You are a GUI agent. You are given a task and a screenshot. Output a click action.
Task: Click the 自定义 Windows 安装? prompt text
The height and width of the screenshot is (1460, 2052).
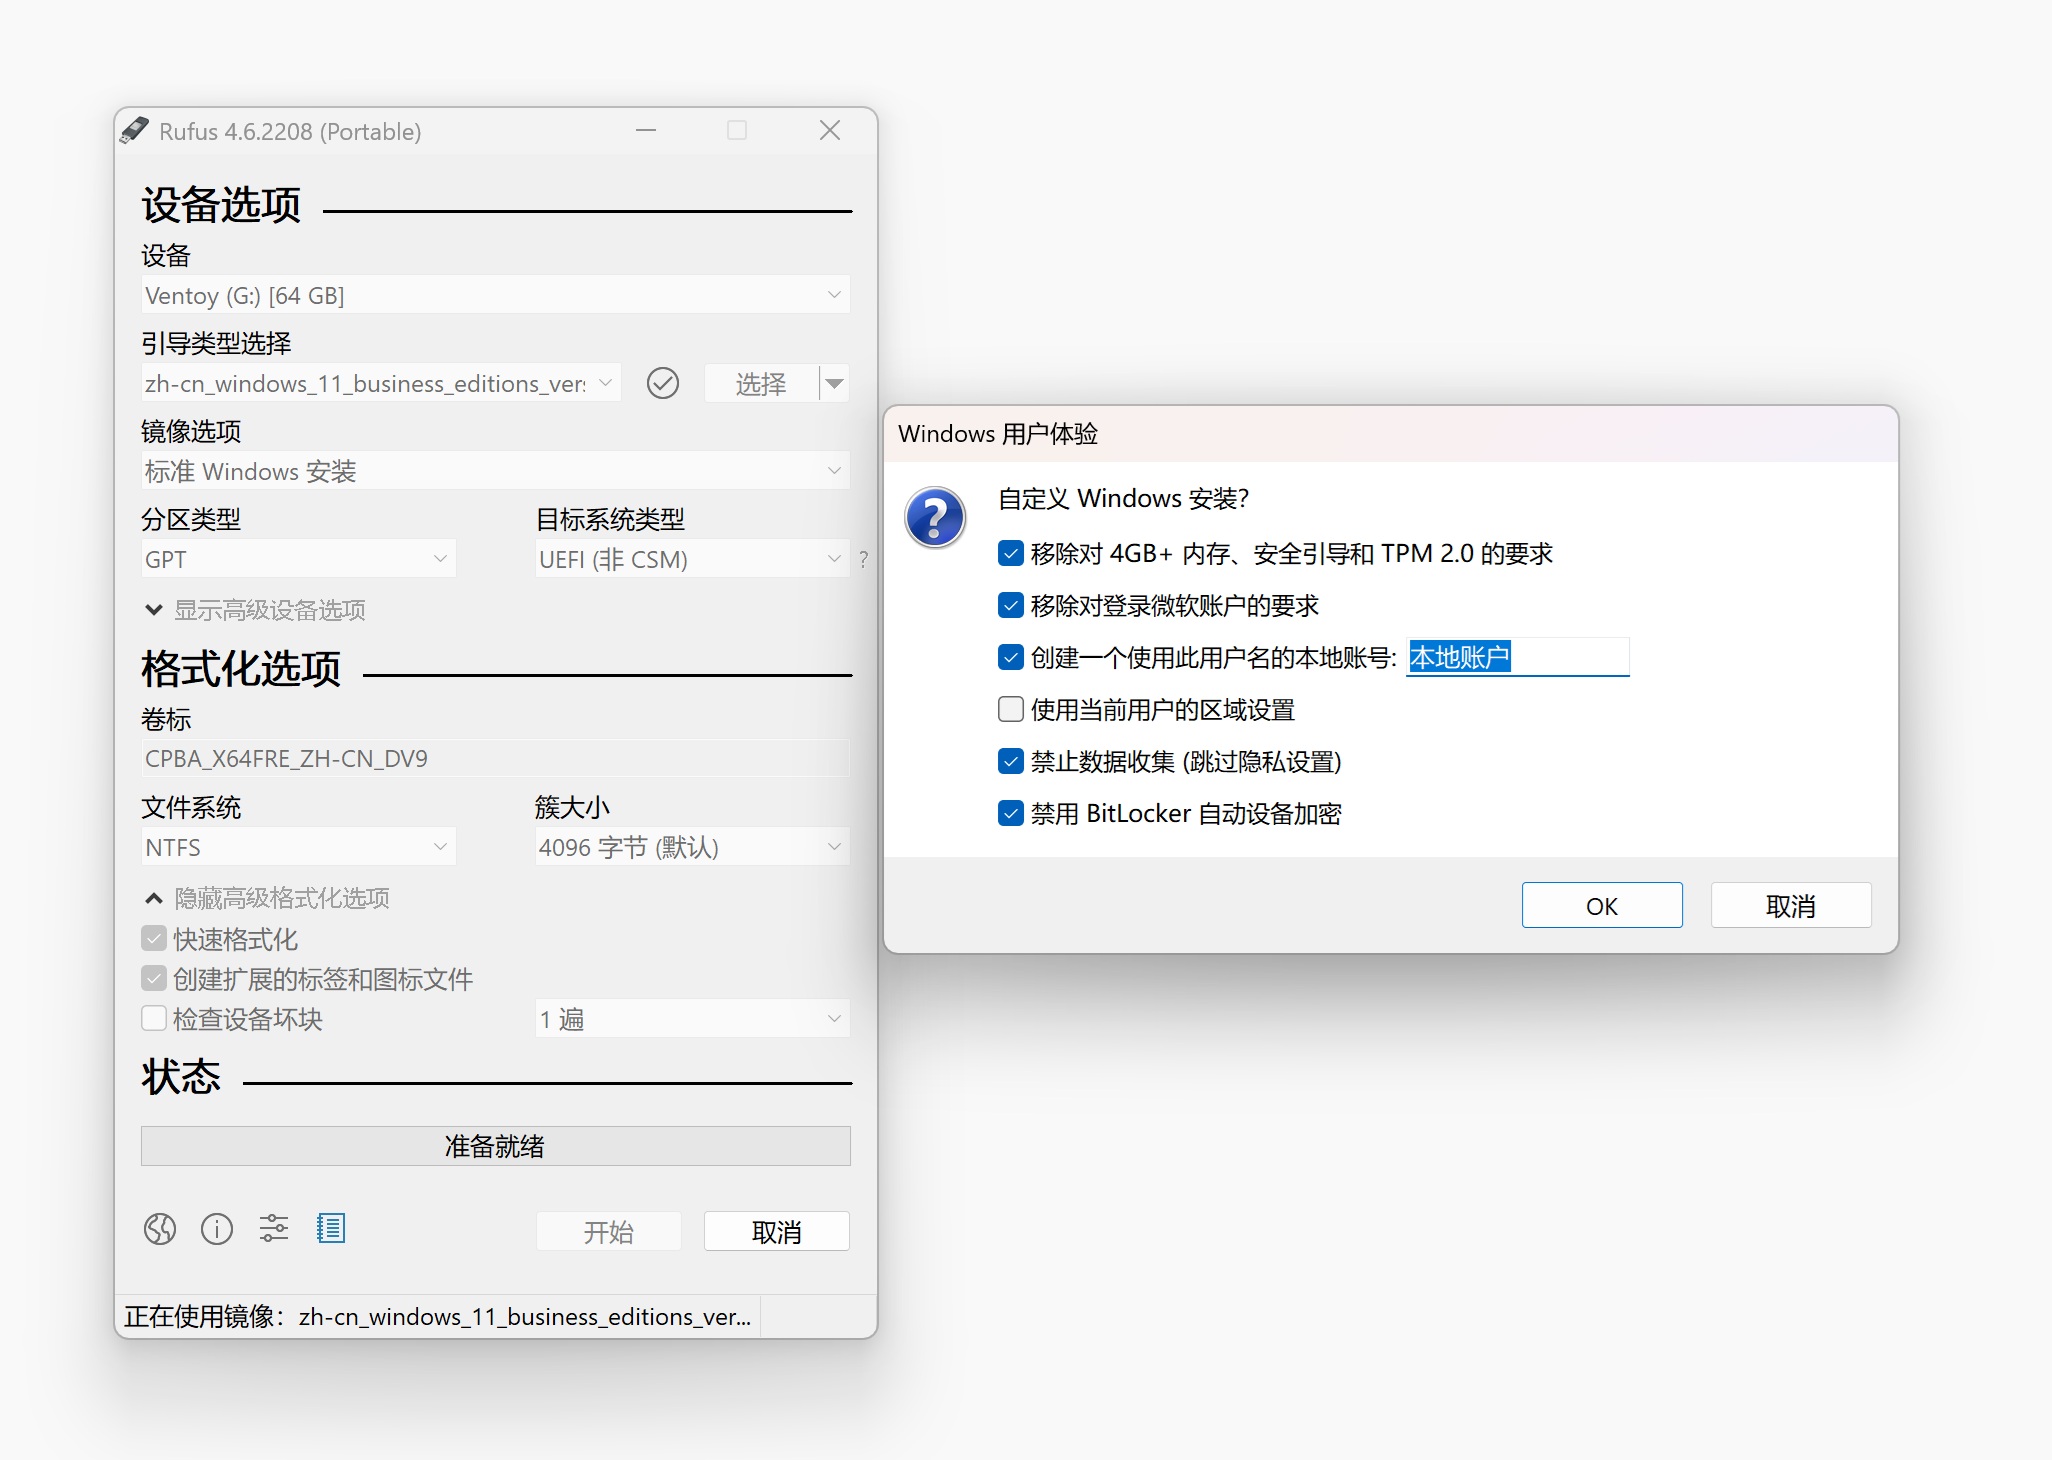[x=1124, y=498]
